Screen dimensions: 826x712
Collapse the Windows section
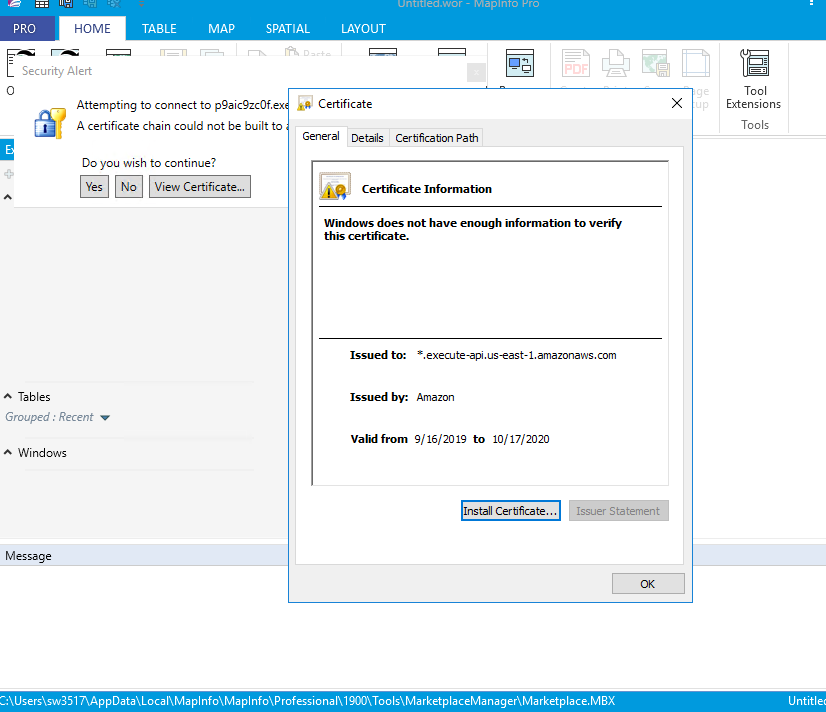click(x=9, y=453)
